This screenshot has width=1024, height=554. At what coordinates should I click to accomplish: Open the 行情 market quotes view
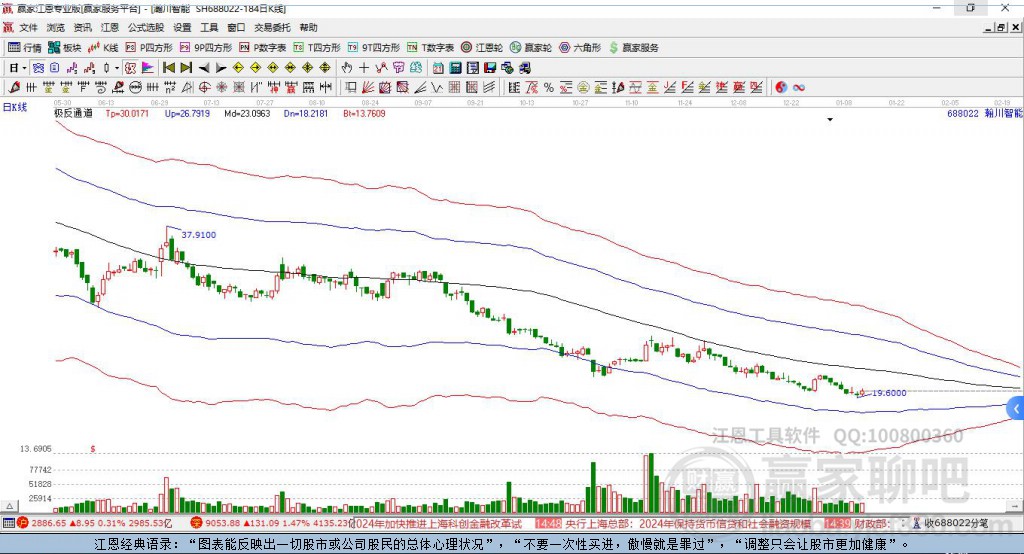25,48
